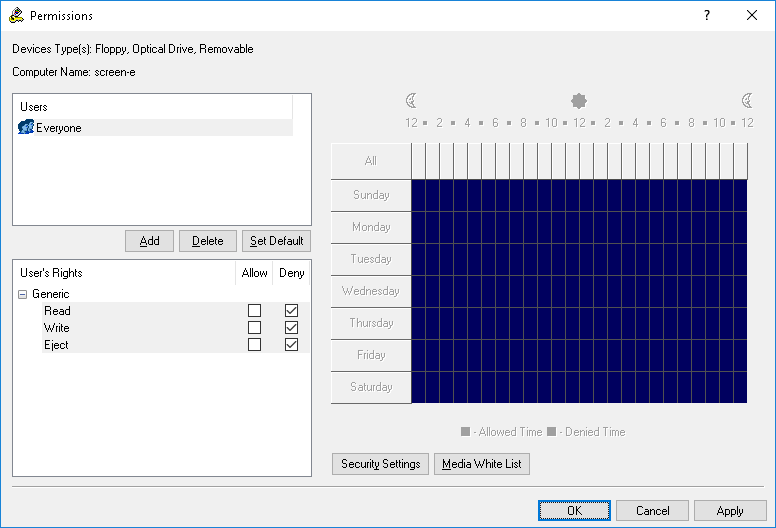The height and width of the screenshot is (528, 776).
Task: Check the Allow checkbox for Eject
Action: click(x=255, y=345)
